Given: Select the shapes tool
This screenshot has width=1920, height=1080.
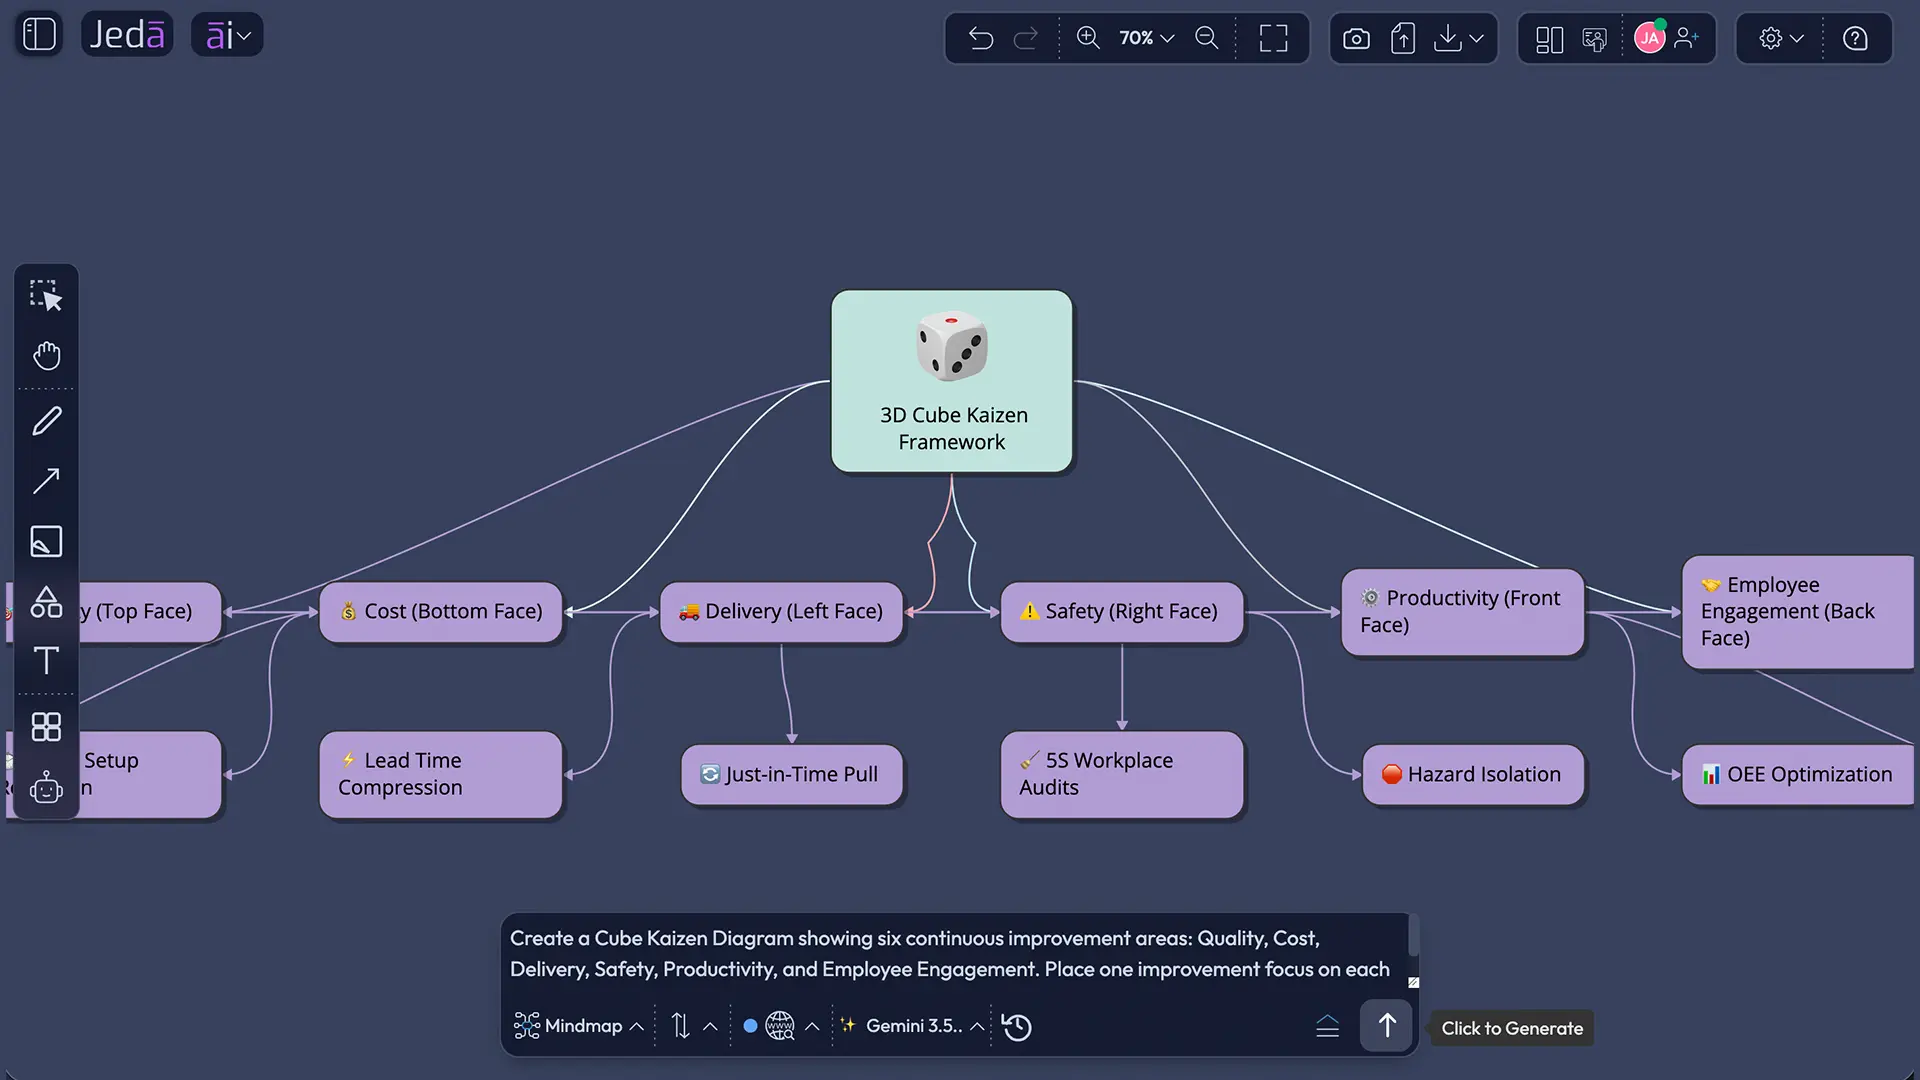Looking at the screenshot, I should coord(46,601).
